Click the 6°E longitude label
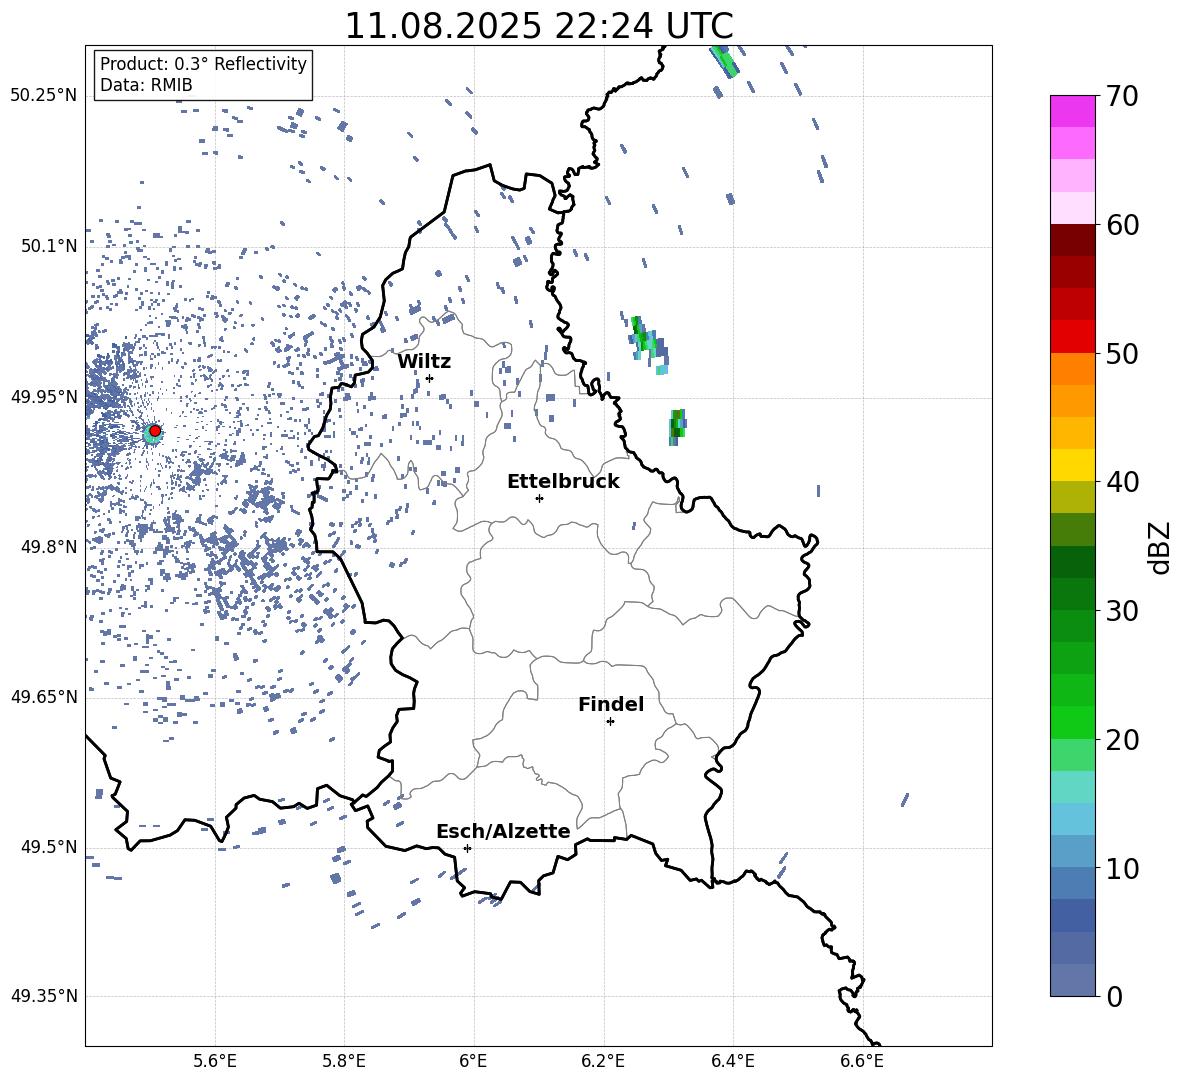This screenshot has width=1184, height=1081. [x=473, y=1061]
